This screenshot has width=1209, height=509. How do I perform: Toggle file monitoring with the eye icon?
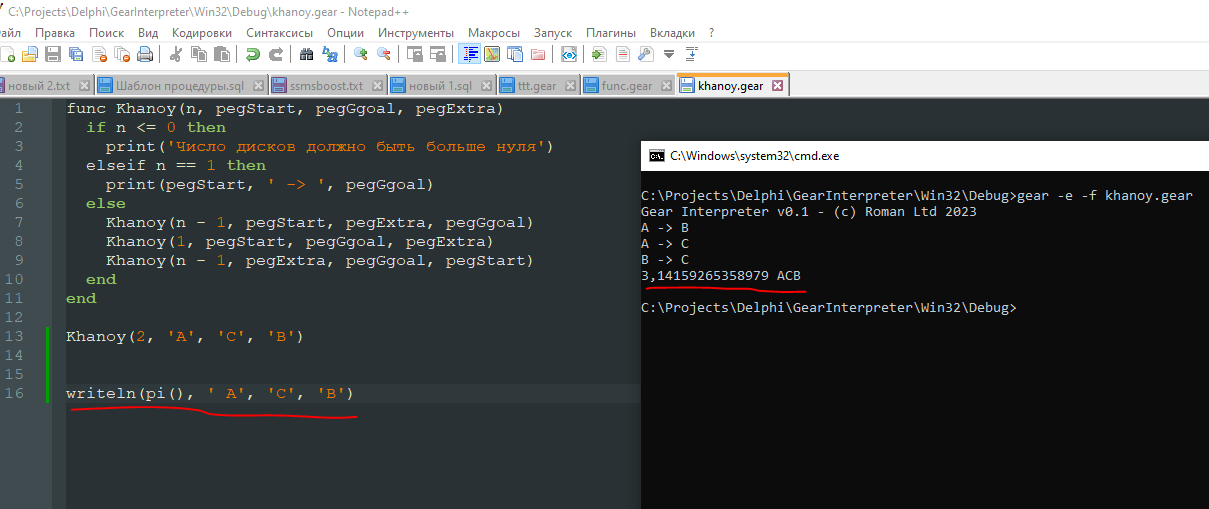(x=569, y=54)
